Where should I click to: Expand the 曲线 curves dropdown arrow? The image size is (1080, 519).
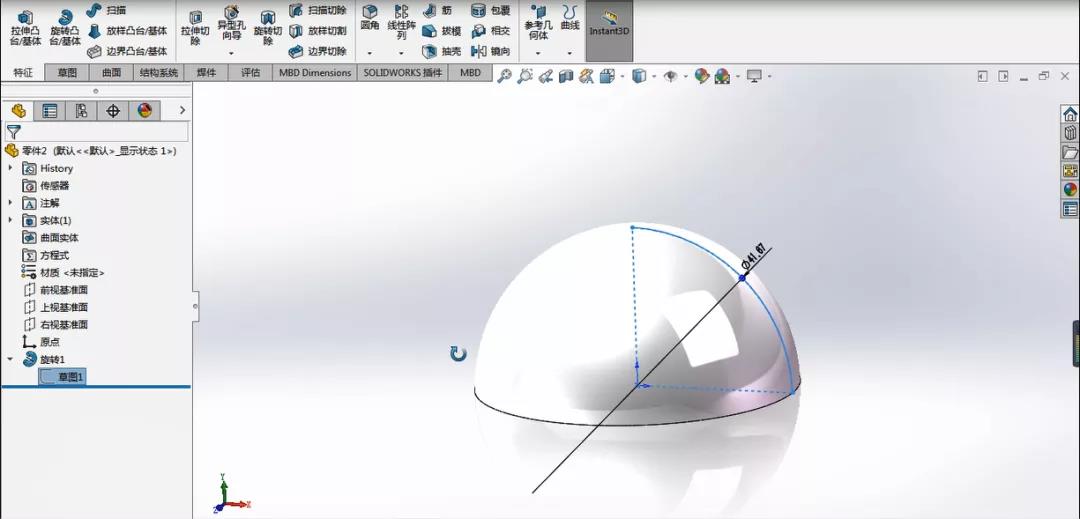tap(570, 53)
